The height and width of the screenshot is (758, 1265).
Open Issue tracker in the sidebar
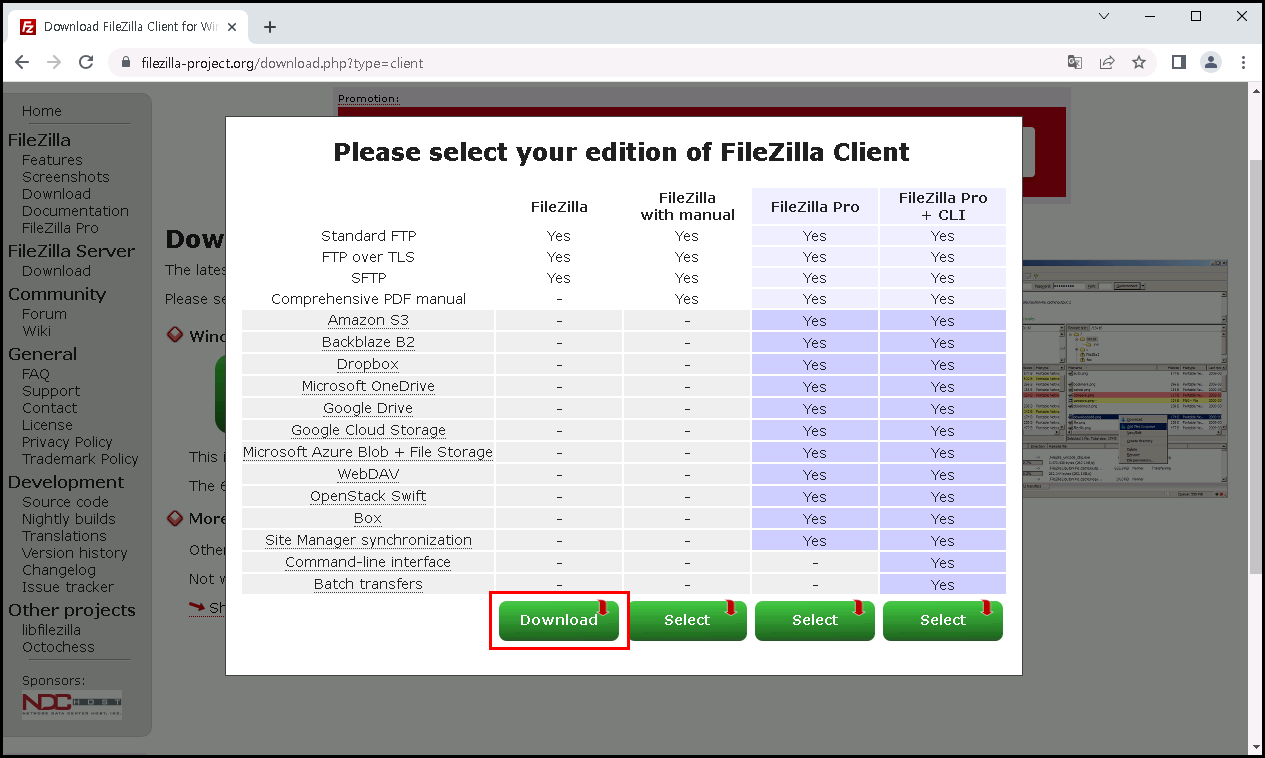click(x=68, y=587)
